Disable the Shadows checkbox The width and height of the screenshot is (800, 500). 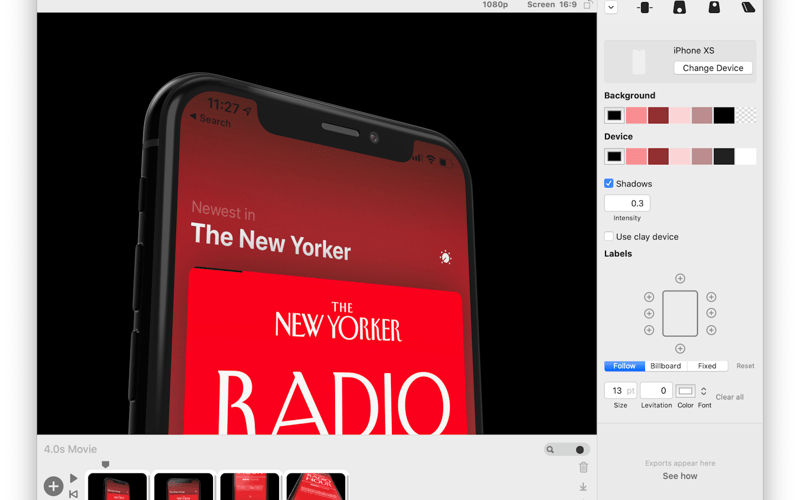click(609, 183)
